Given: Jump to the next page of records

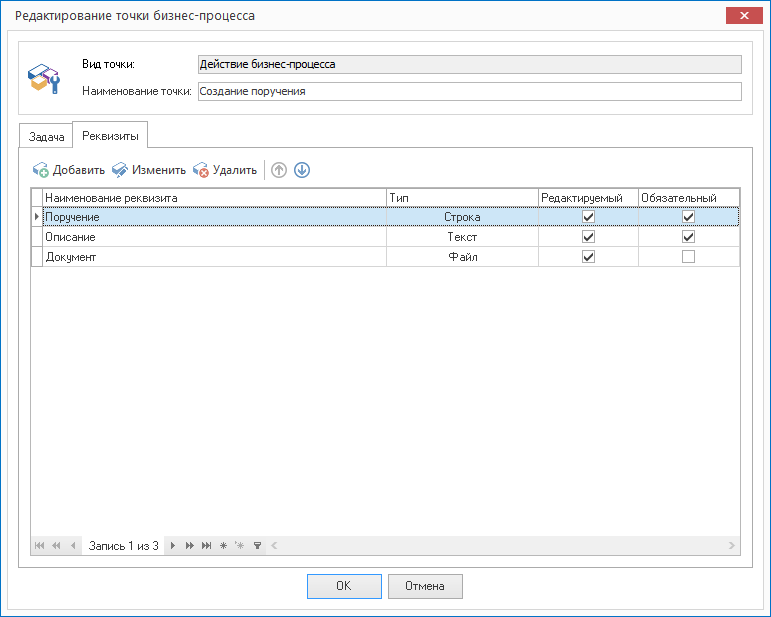Looking at the screenshot, I should pos(189,545).
